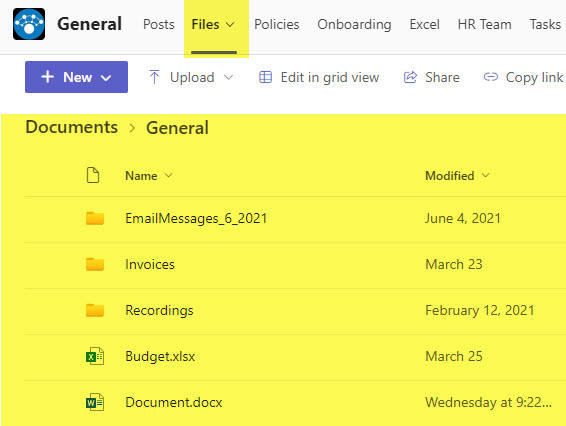Click the June 4, 2021 modified date
Image resolution: width=566 pixels, height=426 pixels.
[x=463, y=218]
